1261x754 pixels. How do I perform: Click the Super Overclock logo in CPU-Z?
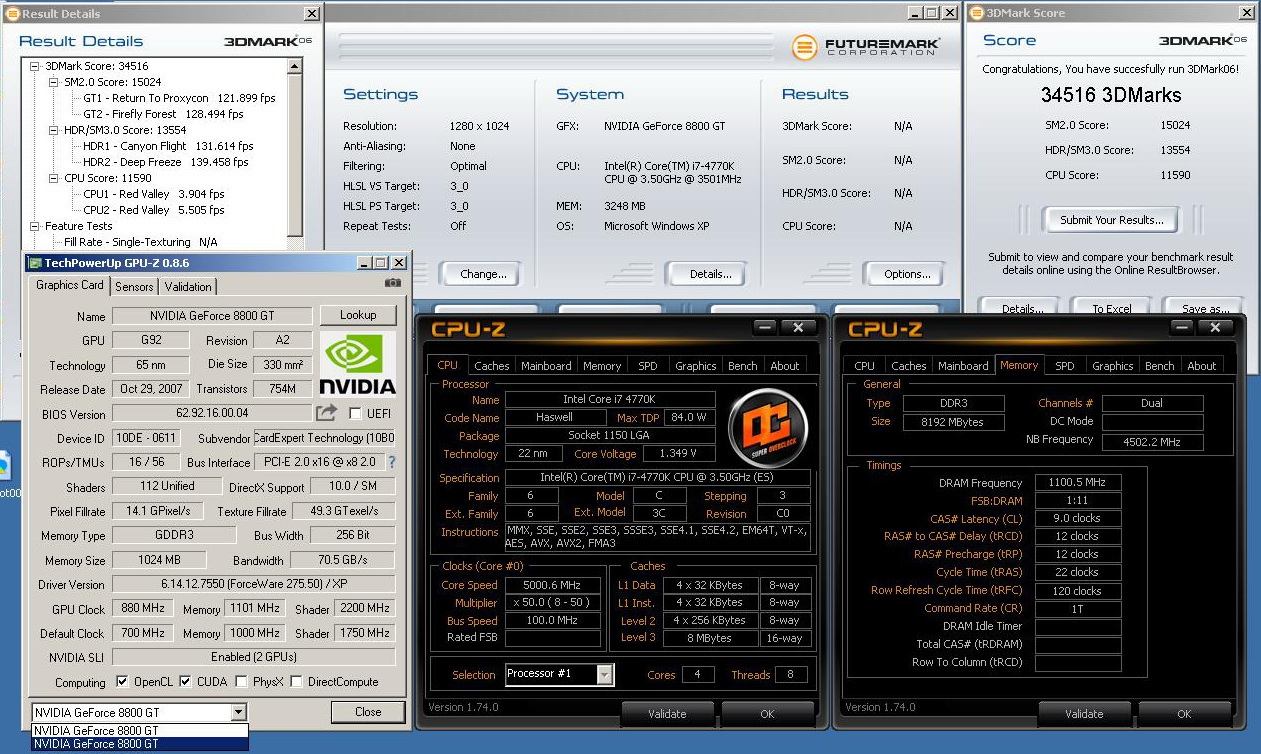(x=768, y=428)
